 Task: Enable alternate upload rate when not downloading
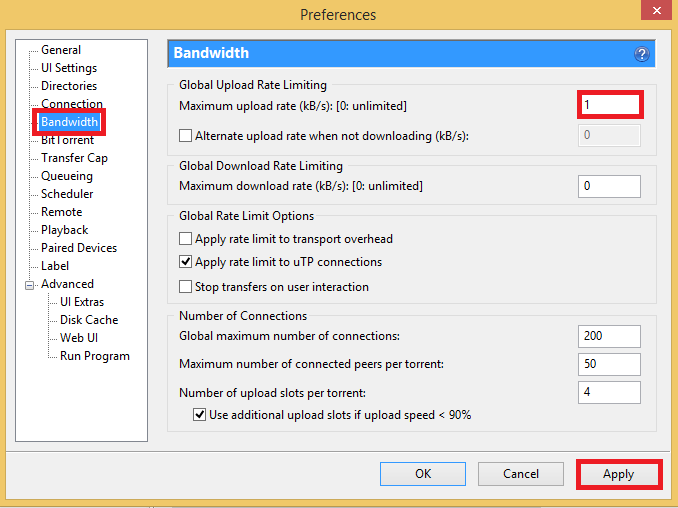point(185,135)
